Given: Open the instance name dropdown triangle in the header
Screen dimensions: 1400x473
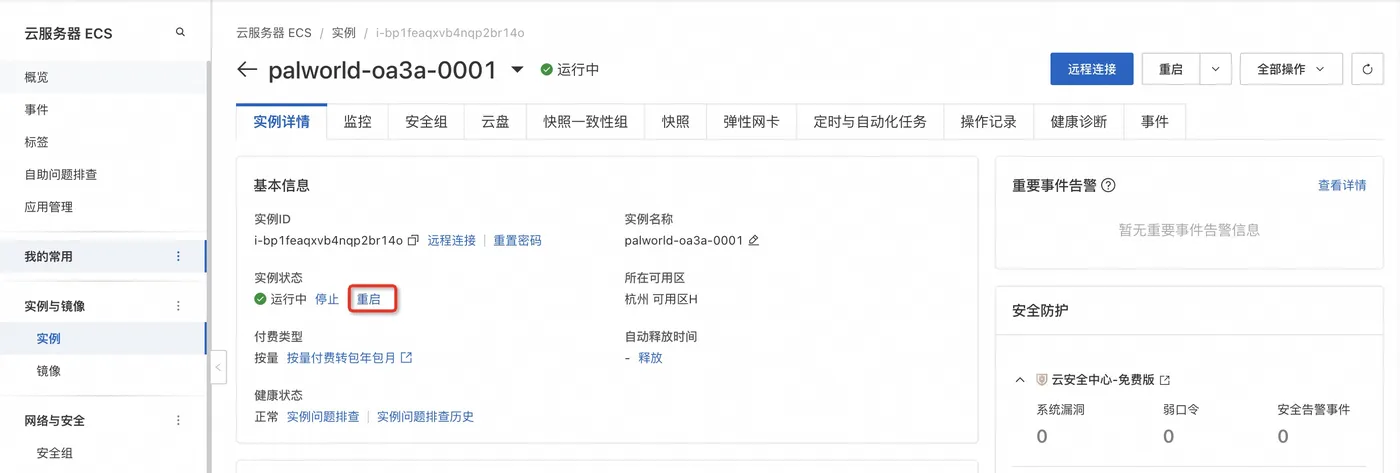Looking at the screenshot, I should click(517, 70).
